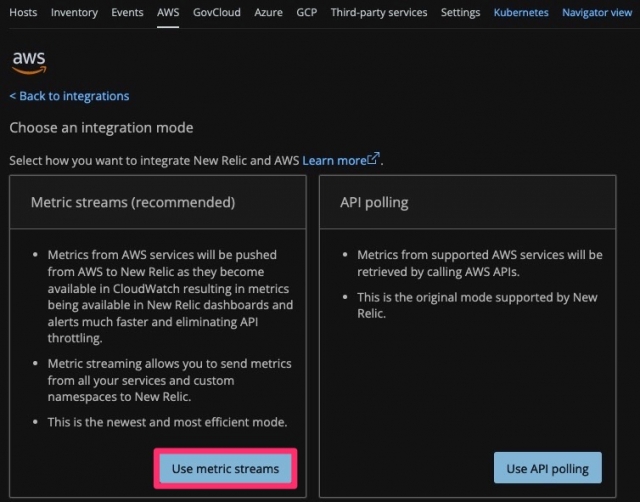Viewport: 640px width, 502px height.
Task: Follow the Learn more link
Action: coord(340,160)
